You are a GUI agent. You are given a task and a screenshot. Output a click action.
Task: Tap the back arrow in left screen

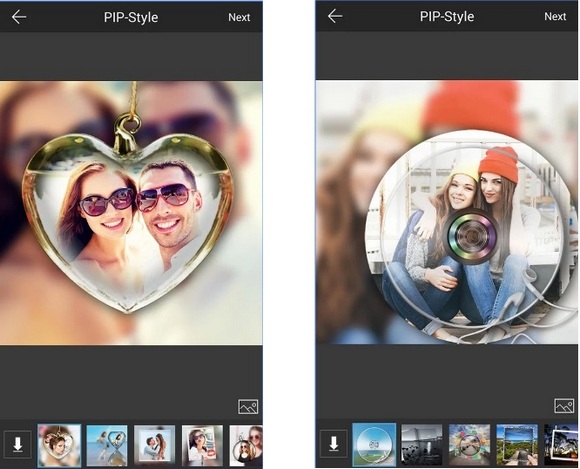[x=19, y=17]
